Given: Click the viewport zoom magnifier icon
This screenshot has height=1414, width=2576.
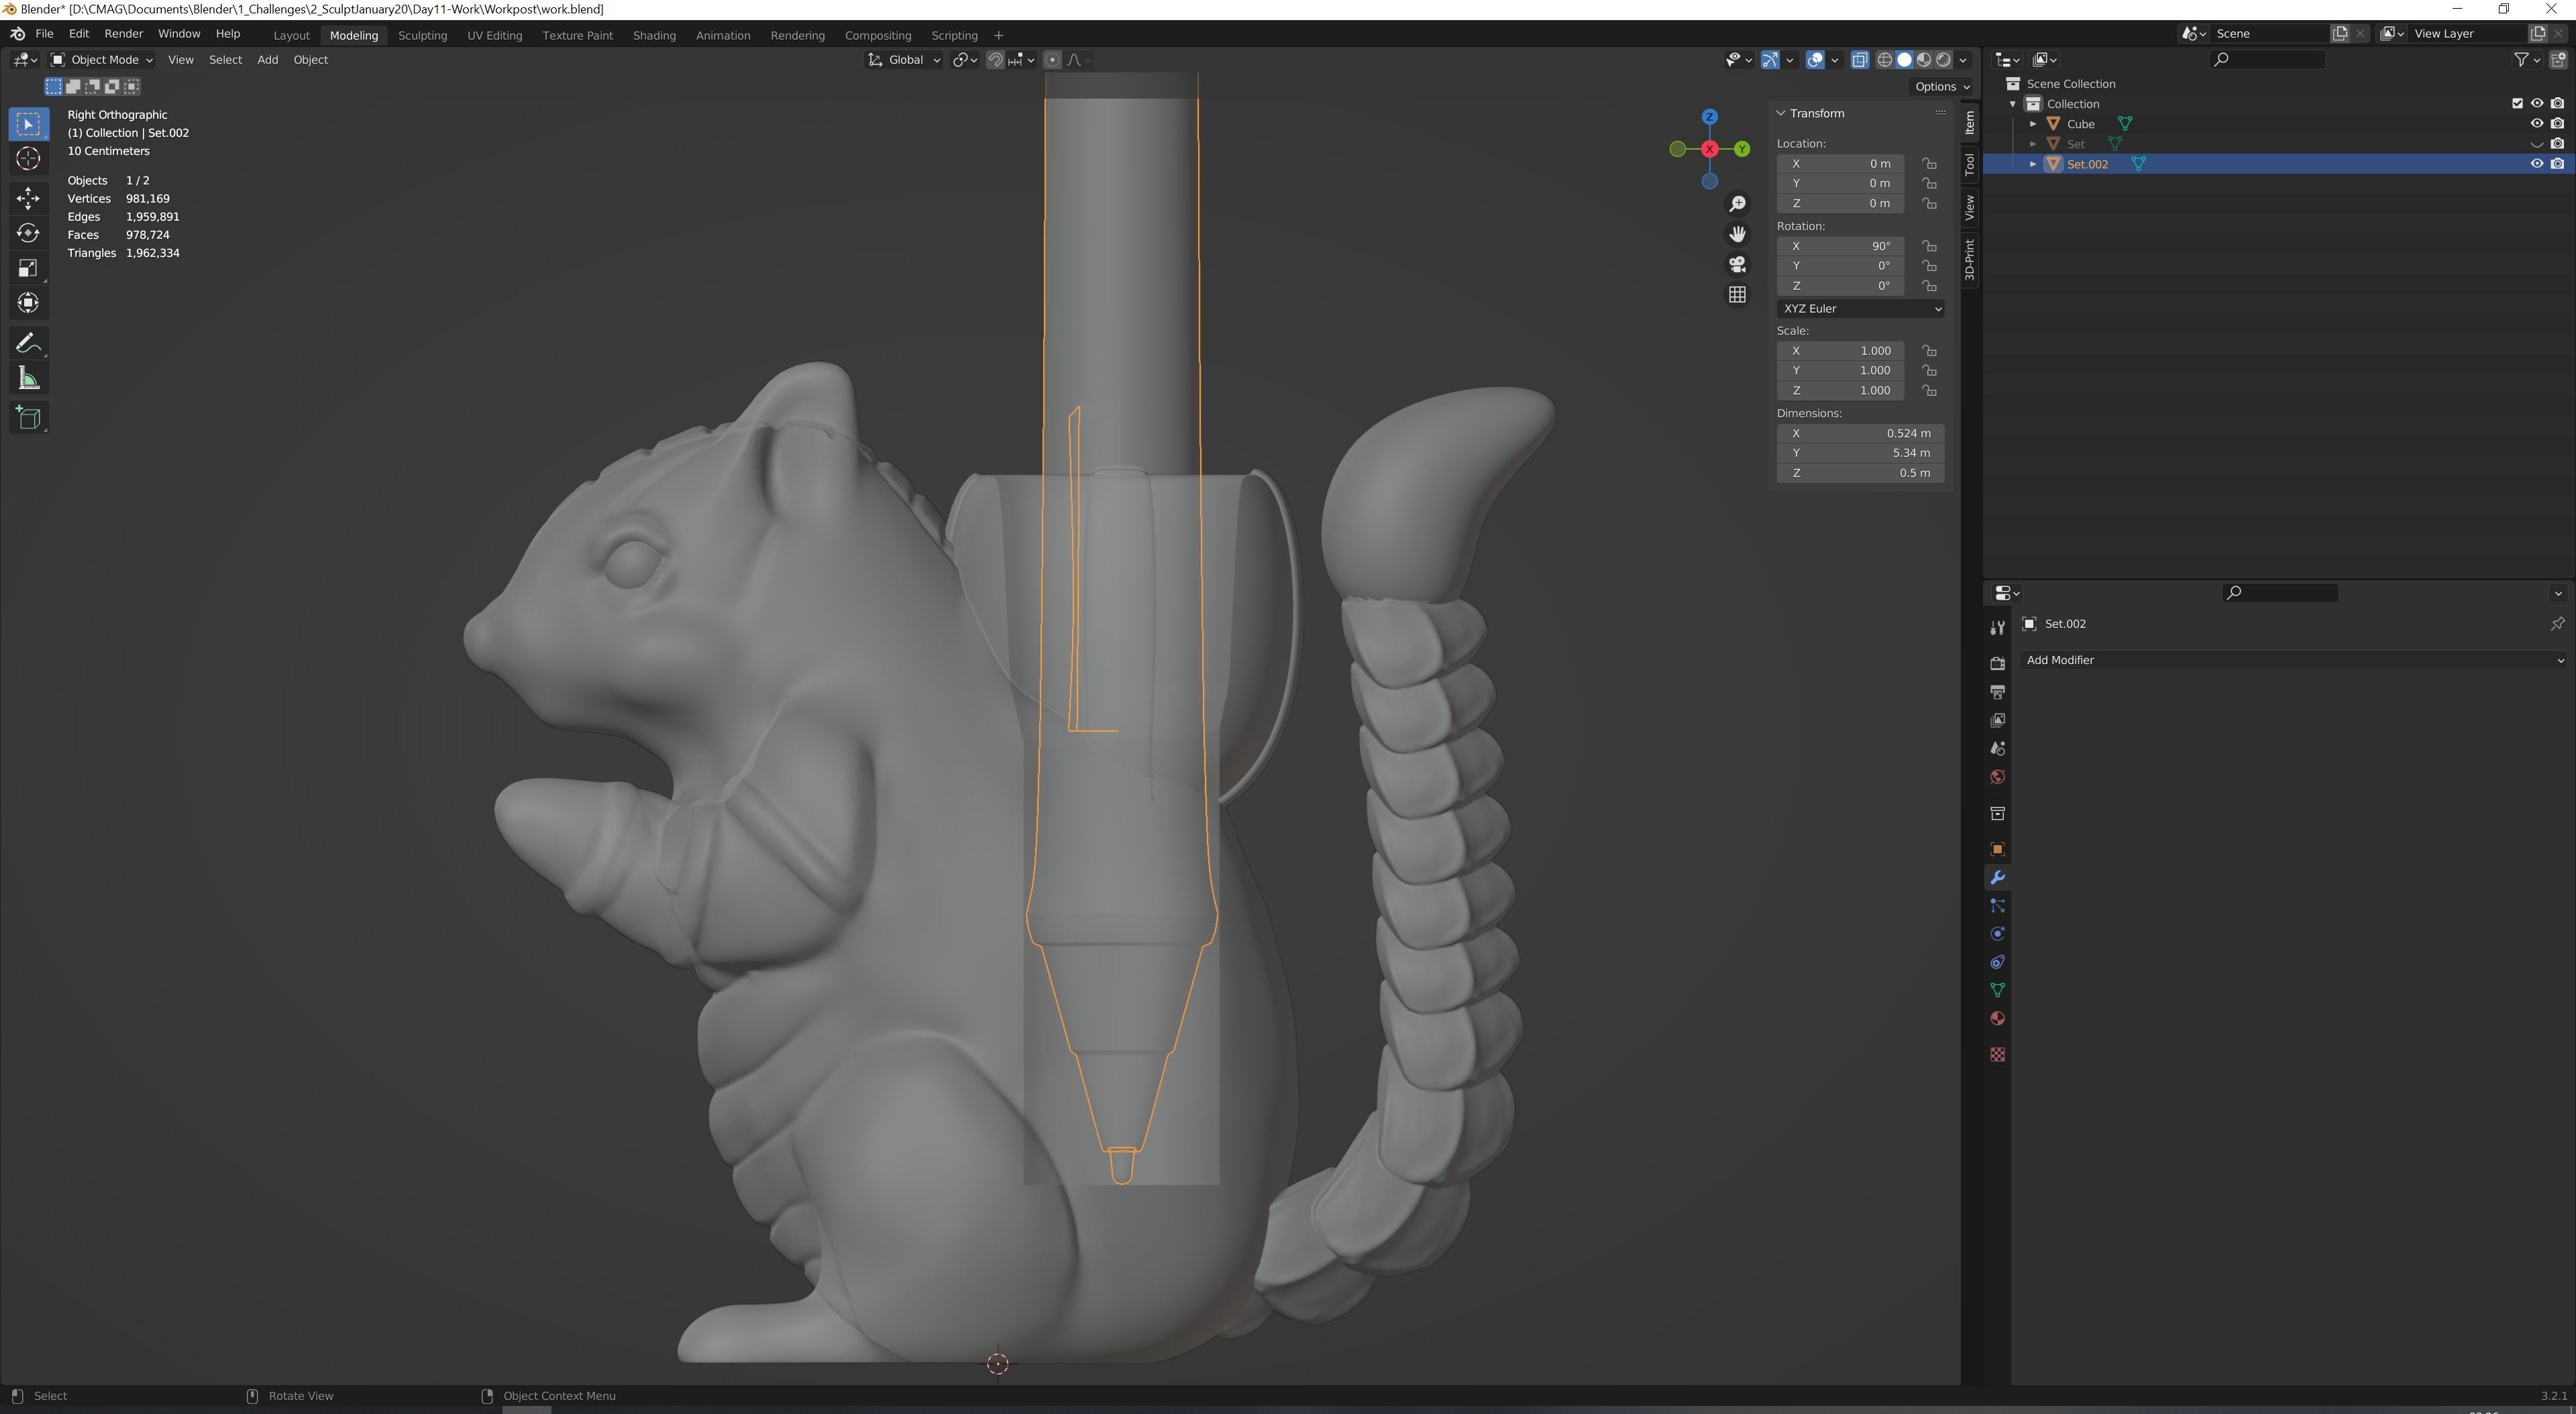Looking at the screenshot, I should click(1737, 204).
